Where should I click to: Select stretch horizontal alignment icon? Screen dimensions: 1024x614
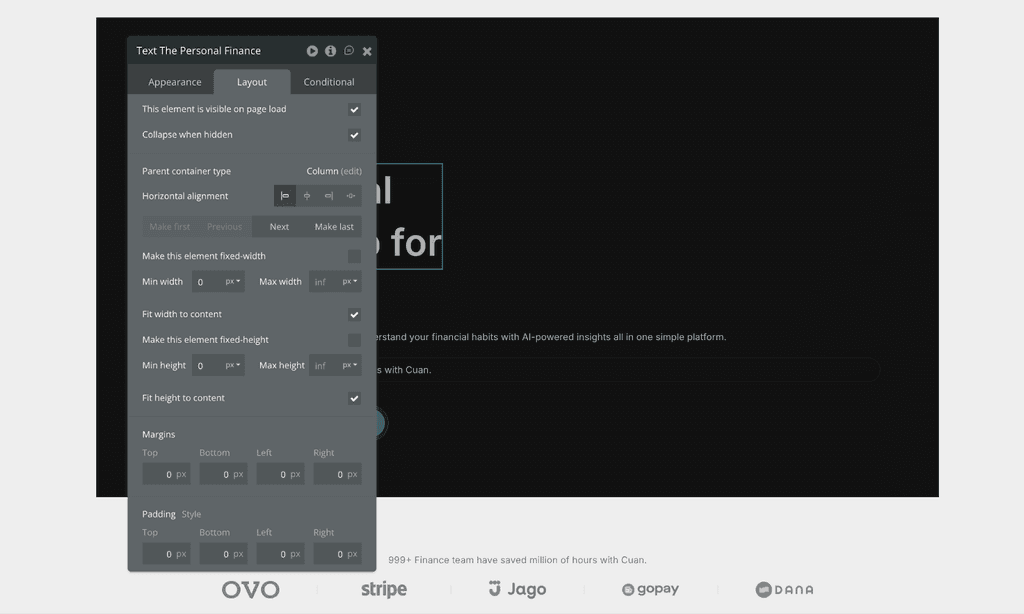[351, 196]
